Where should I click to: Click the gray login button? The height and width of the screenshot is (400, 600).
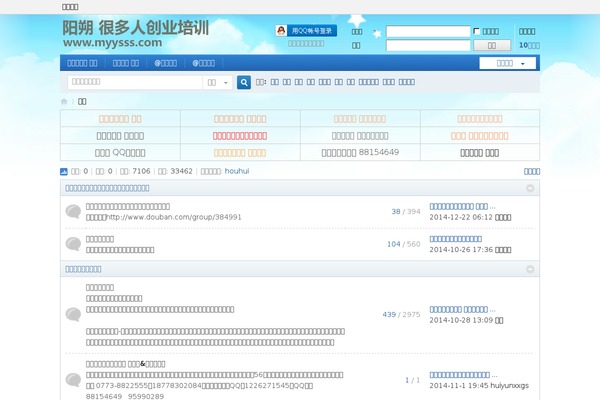coord(492,46)
